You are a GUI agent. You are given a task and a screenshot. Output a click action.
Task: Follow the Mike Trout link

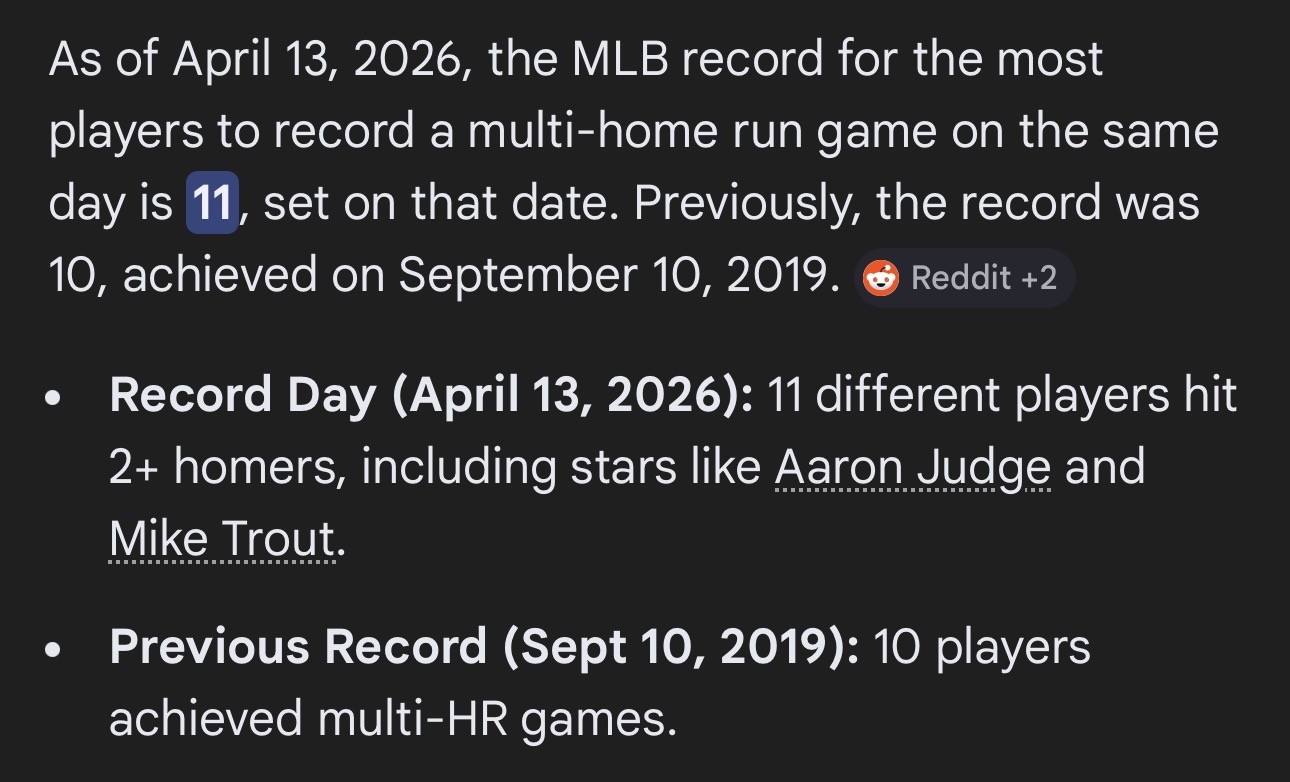click(221, 541)
